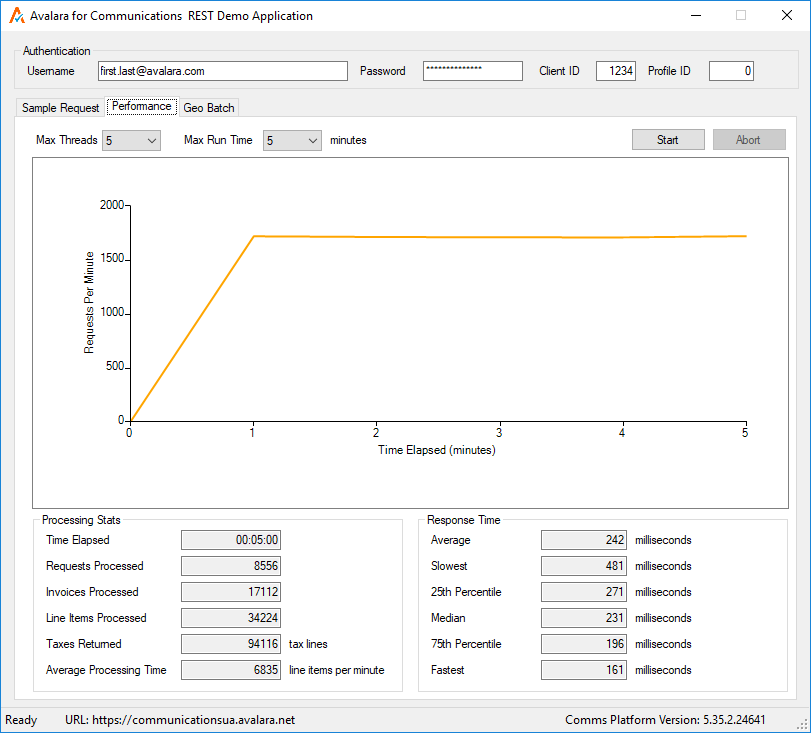Viewport: 811px width, 733px height.
Task: Select the Performance tab
Action: pyautogui.click(x=141, y=107)
